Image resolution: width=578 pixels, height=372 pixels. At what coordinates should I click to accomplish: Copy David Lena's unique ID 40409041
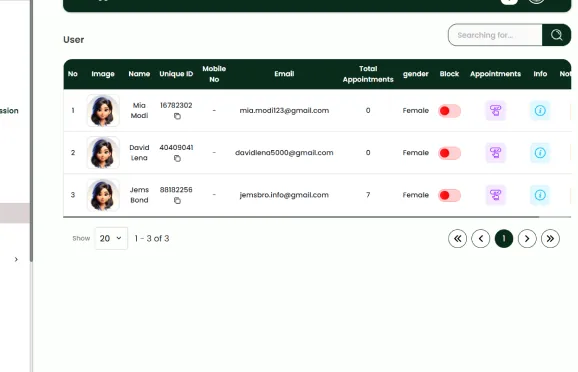click(x=177, y=158)
